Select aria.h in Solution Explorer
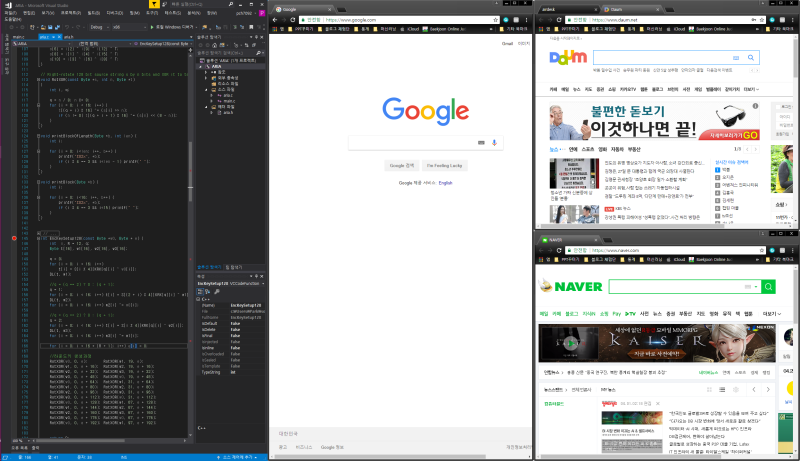The width and height of the screenshot is (800, 461). tap(228, 113)
